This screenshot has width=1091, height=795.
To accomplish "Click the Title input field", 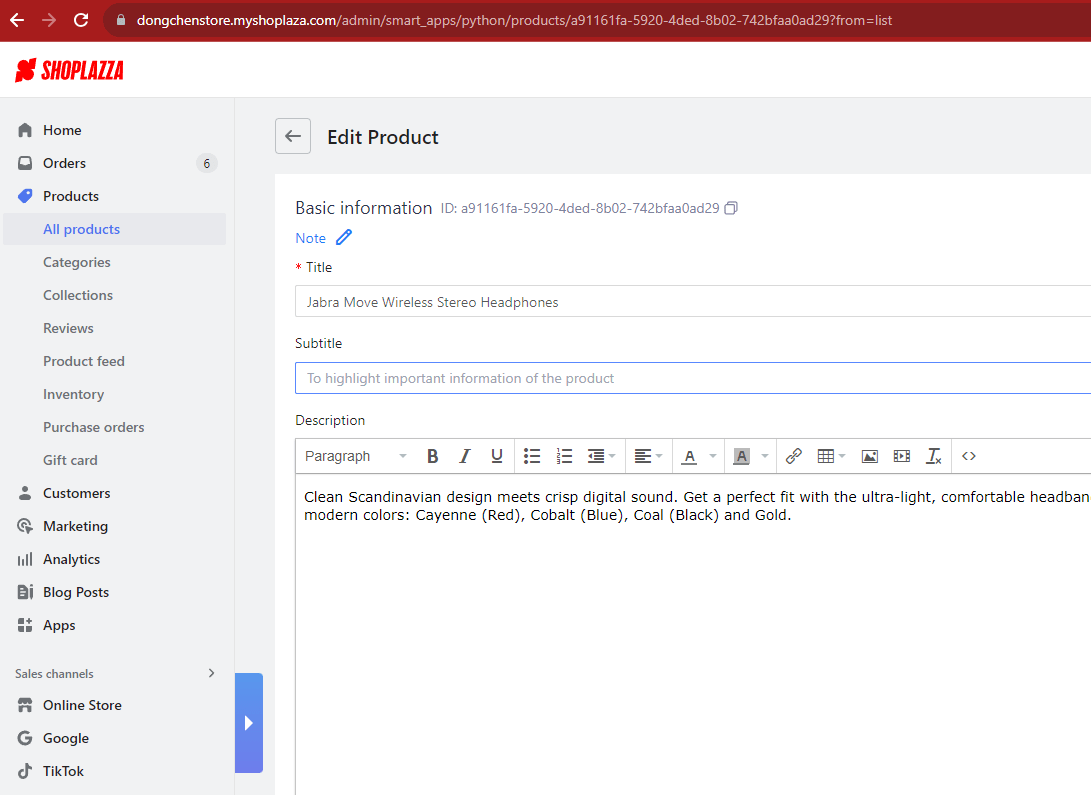I will point(693,302).
